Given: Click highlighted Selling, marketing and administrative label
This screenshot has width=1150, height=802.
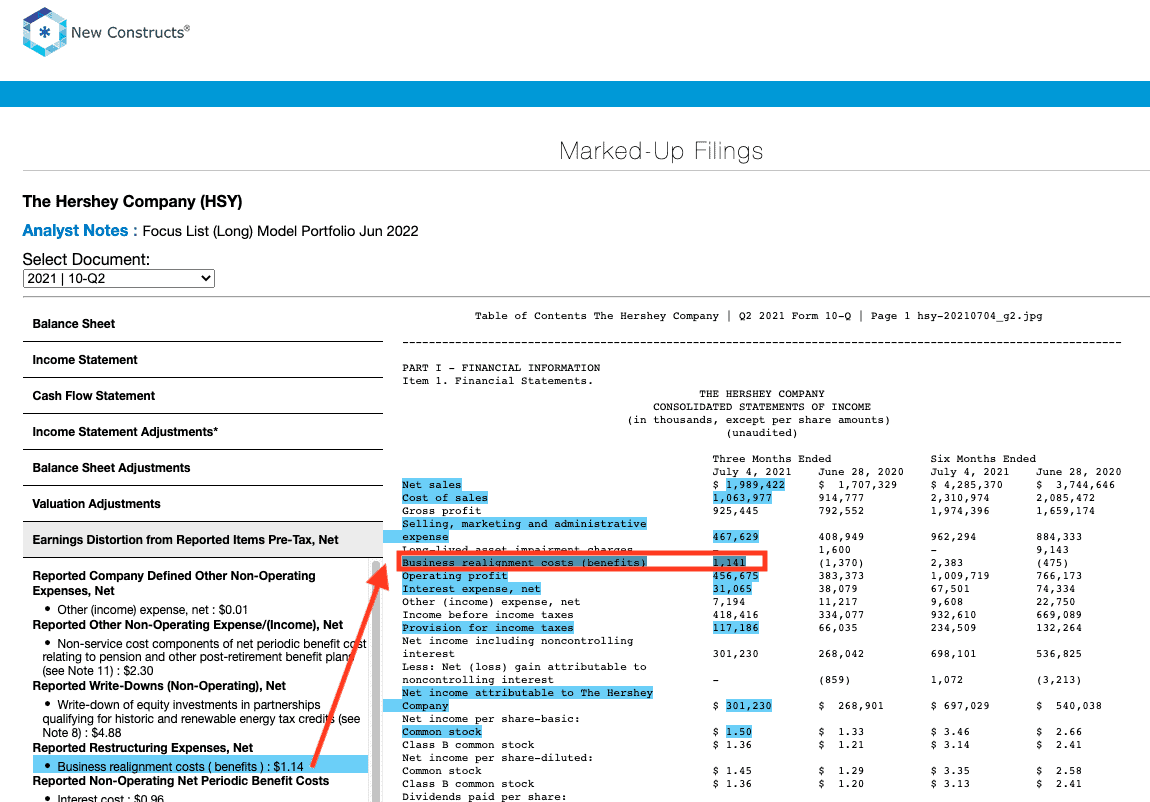Looking at the screenshot, I should pyautogui.click(x=524, y=523).
